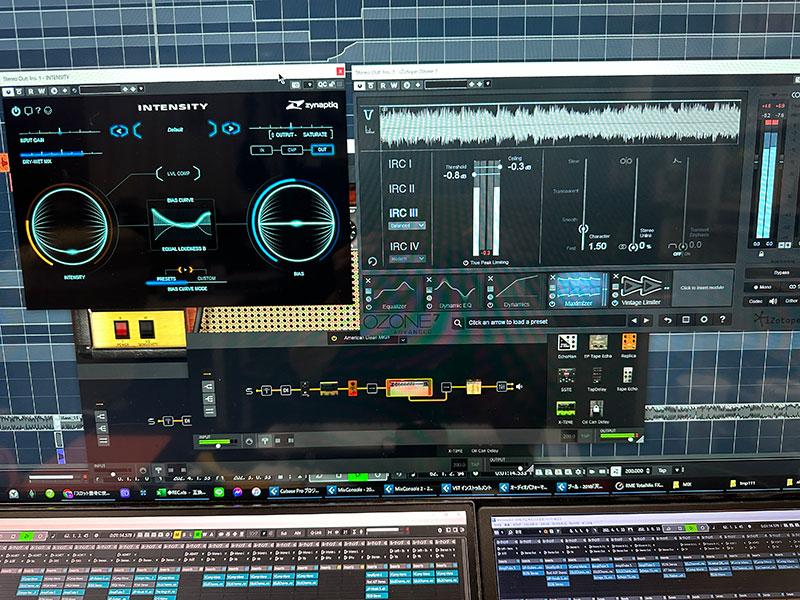The height and width of the screenshot is (600, 800).
Task: Open the INTENSITY speech bubble tooltip icon
Action: [x=28, y=111]
